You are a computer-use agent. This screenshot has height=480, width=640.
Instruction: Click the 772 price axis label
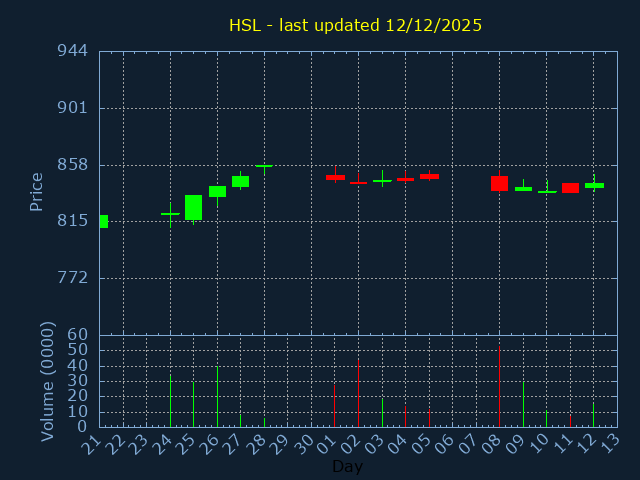click(71, 278)
